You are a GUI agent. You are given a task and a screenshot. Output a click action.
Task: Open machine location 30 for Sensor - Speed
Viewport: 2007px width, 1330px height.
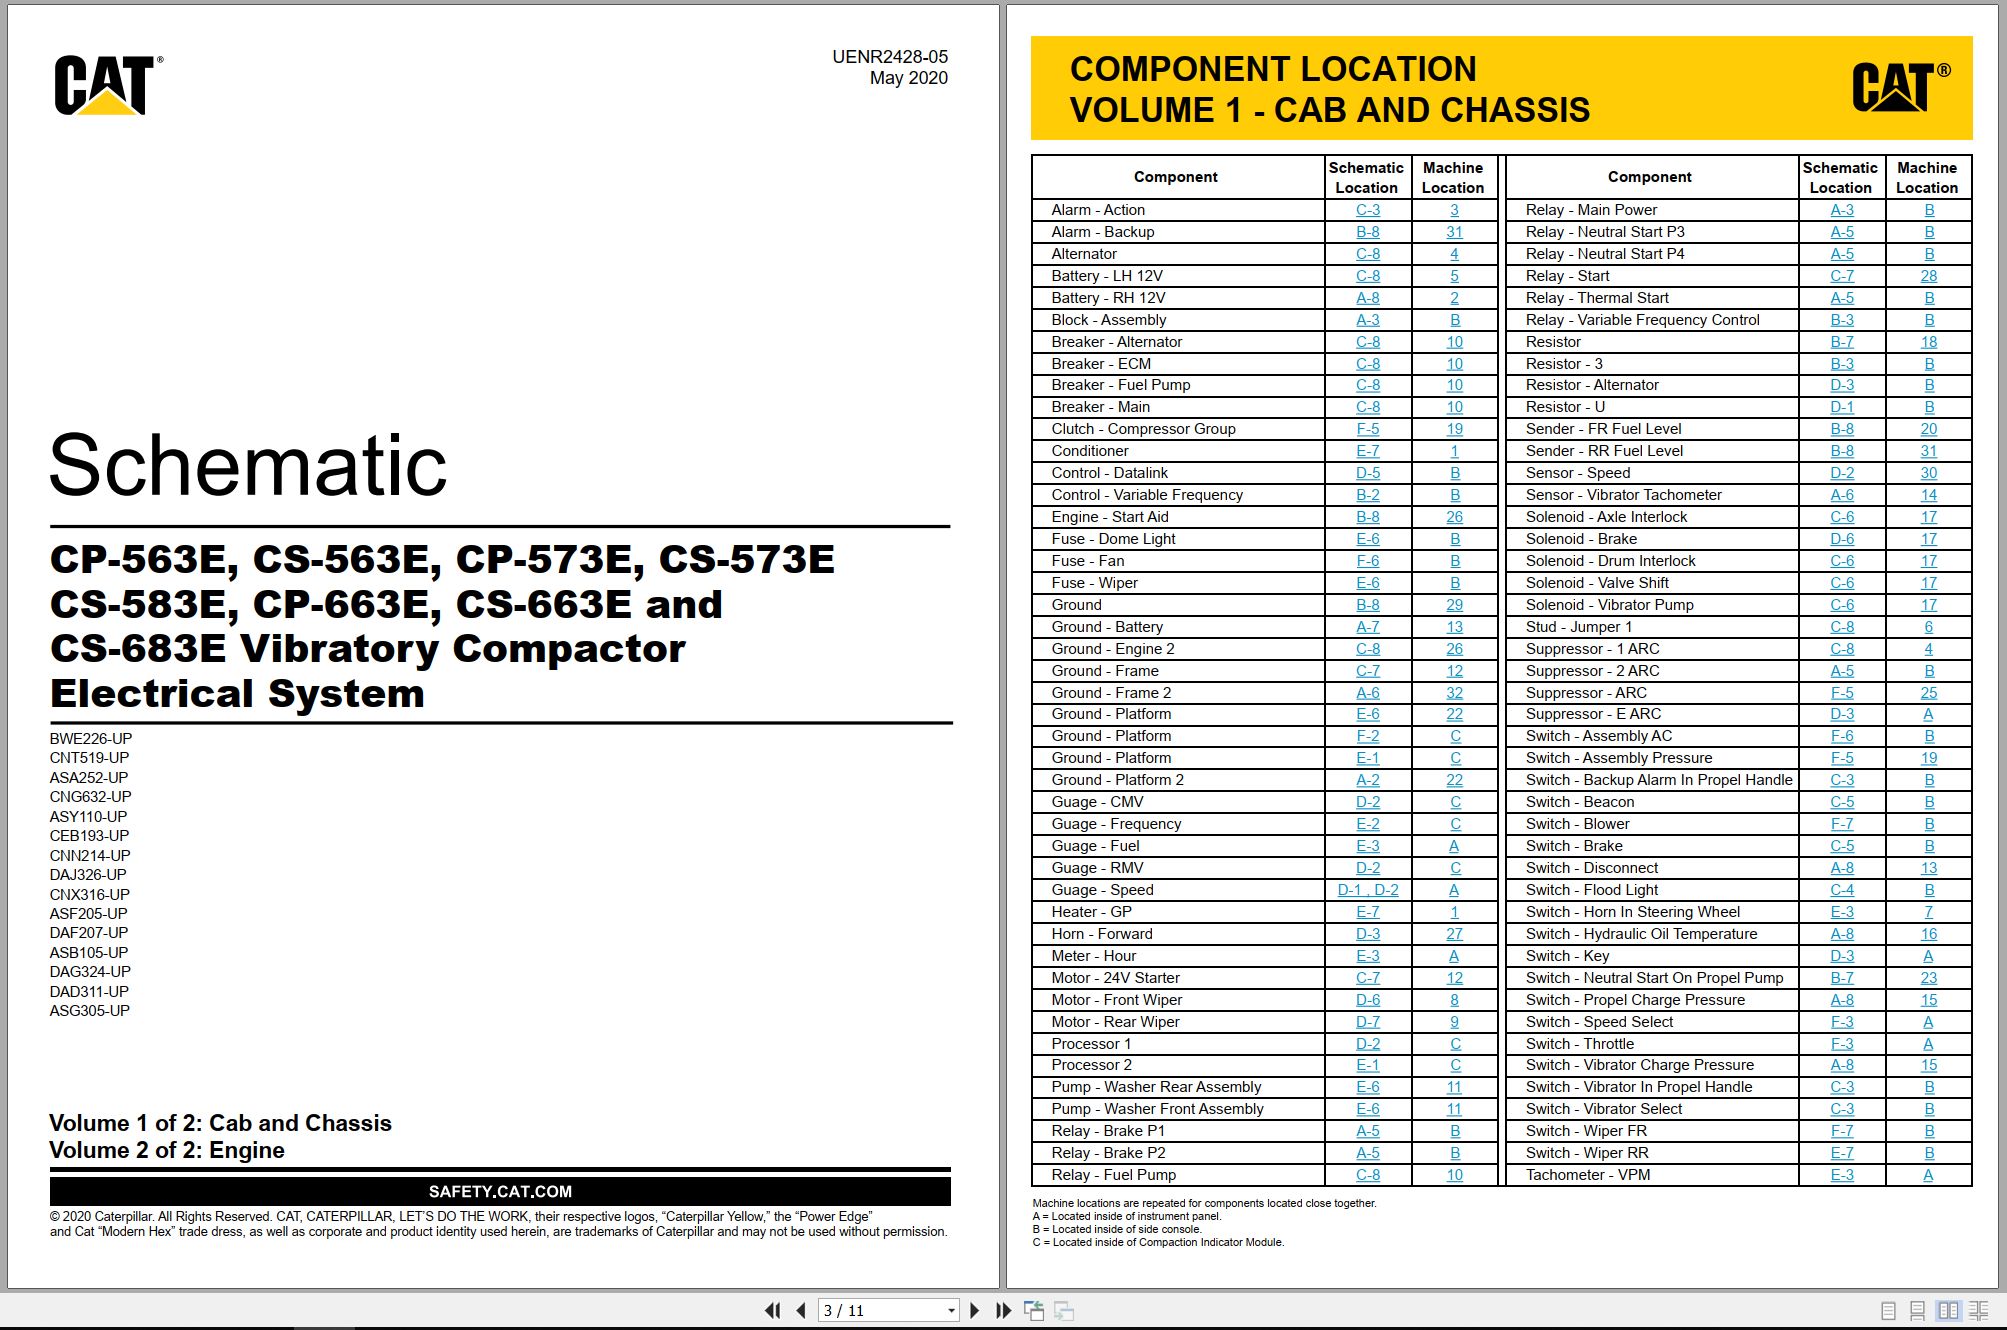pos(1929,473)
